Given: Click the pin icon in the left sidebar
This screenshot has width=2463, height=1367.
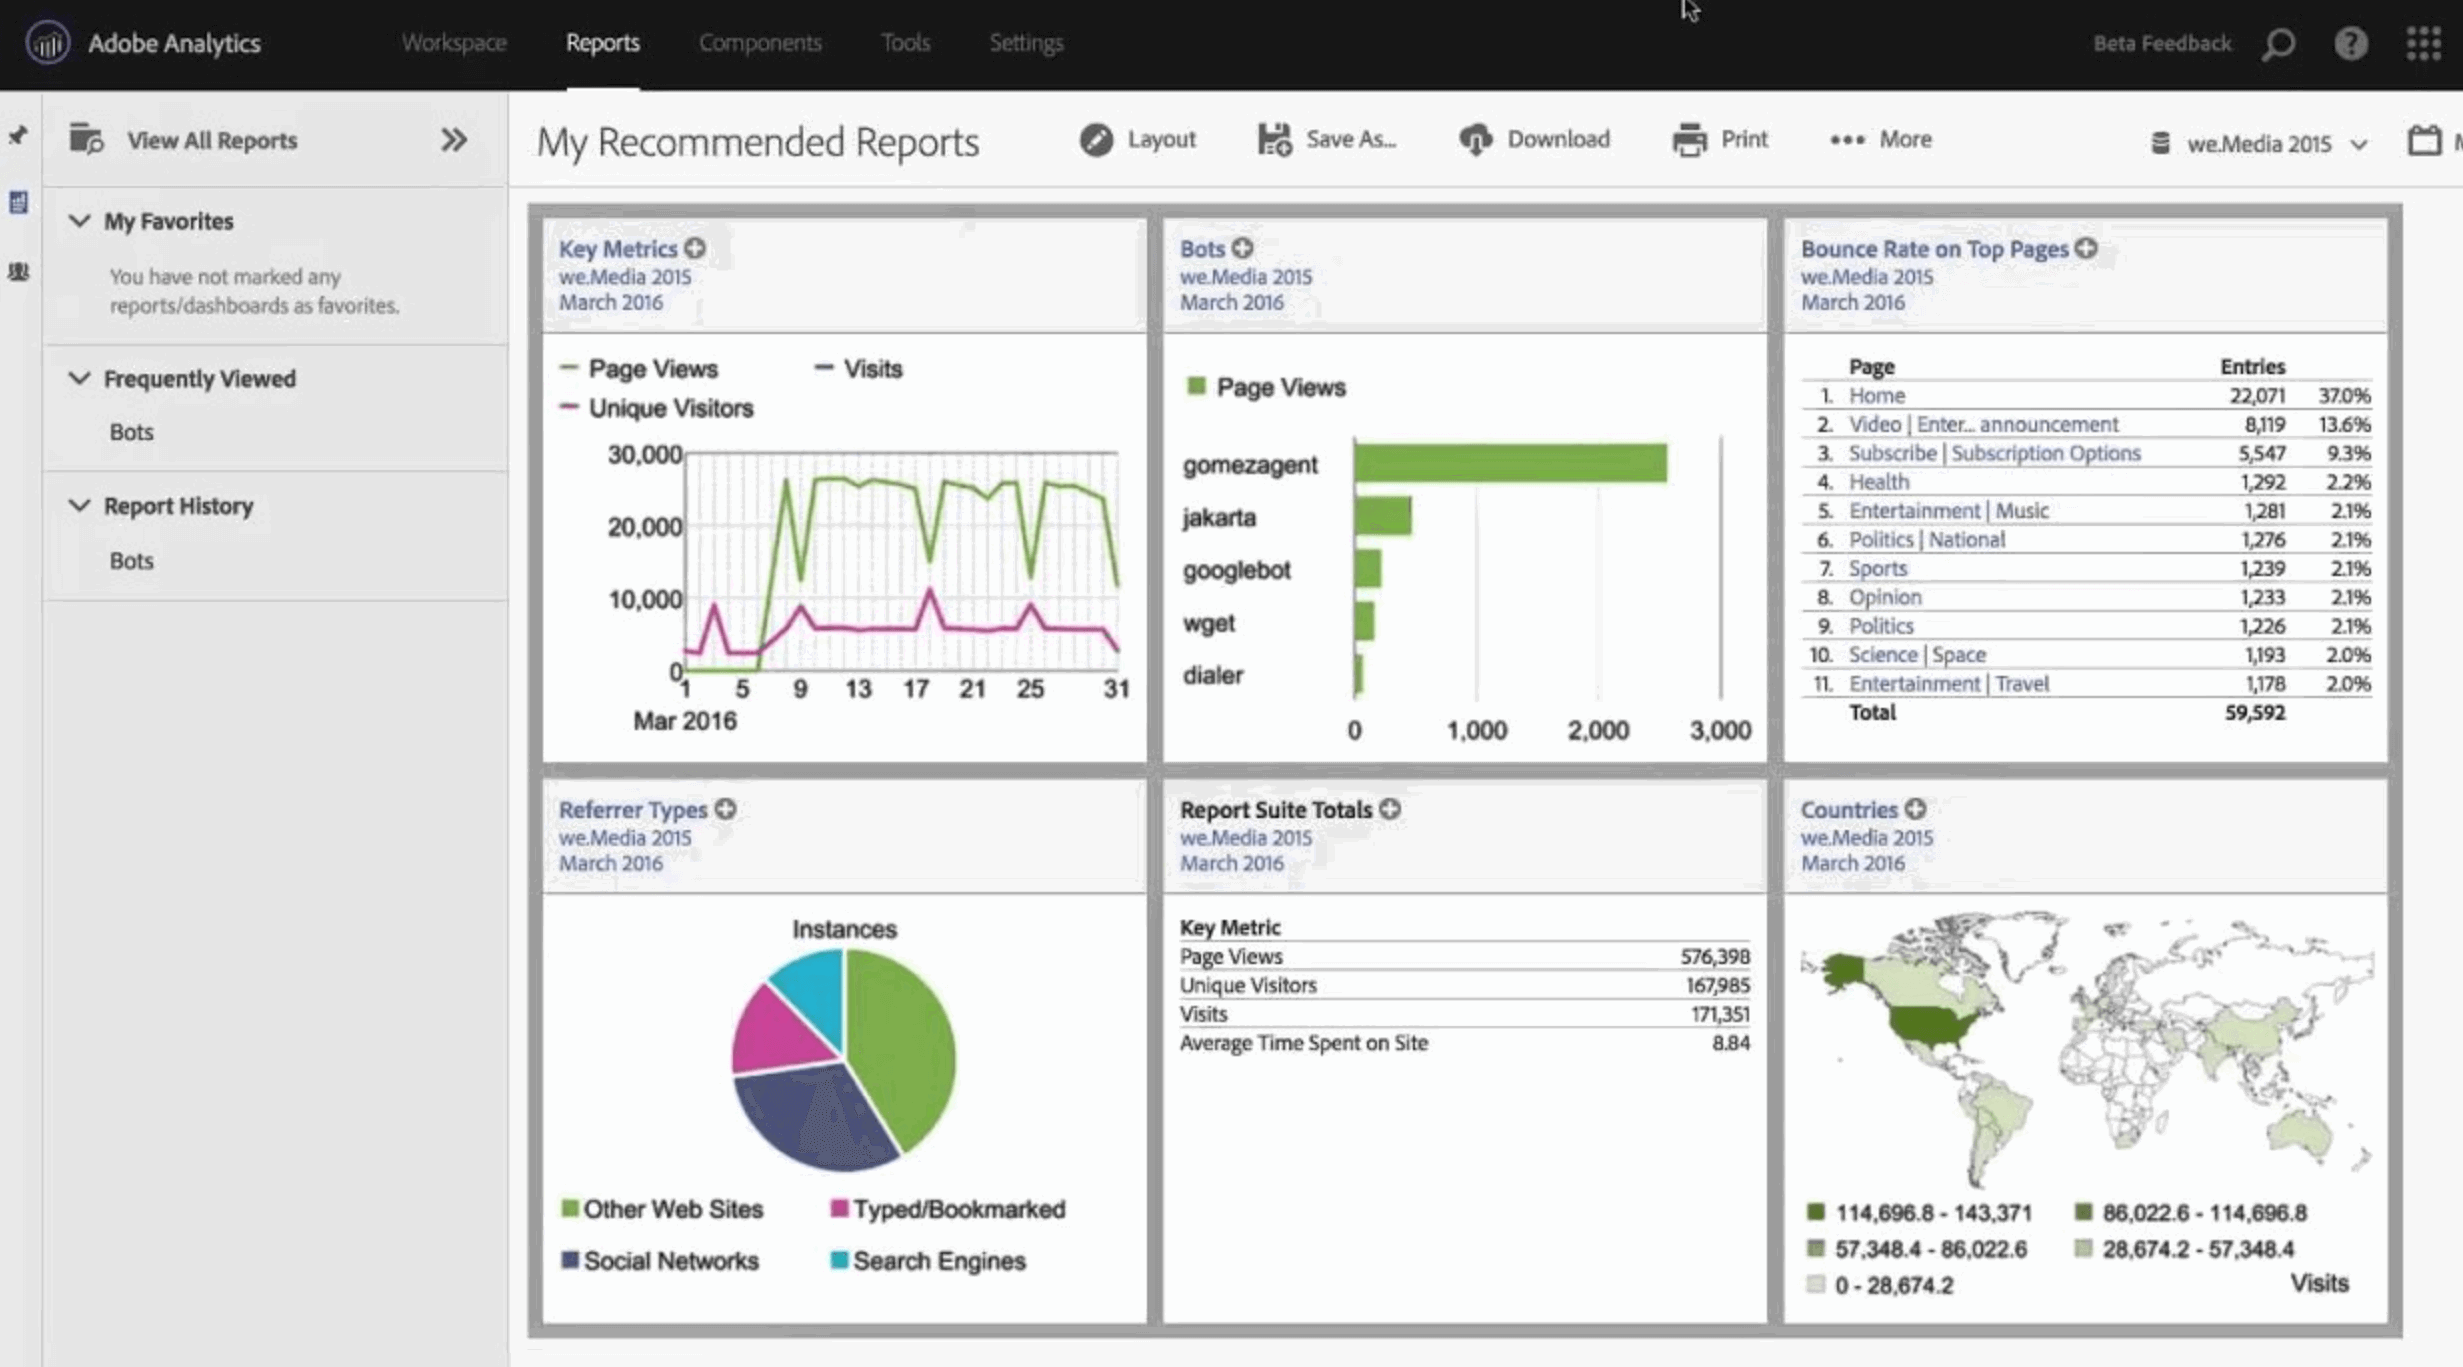Looking at the screenshot, I should point(17,136).
